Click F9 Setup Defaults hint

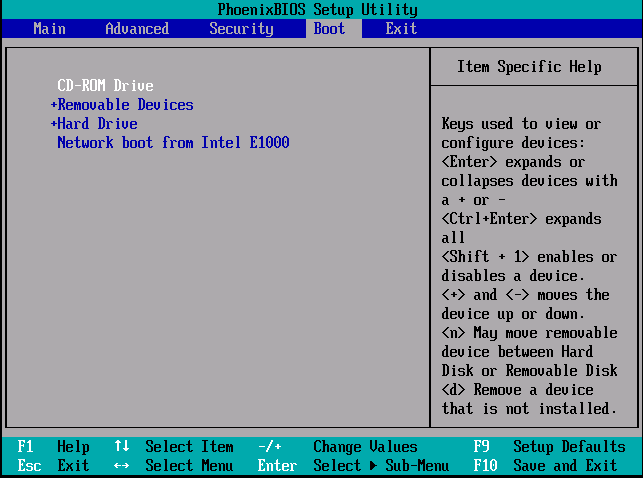pos(550,446)
